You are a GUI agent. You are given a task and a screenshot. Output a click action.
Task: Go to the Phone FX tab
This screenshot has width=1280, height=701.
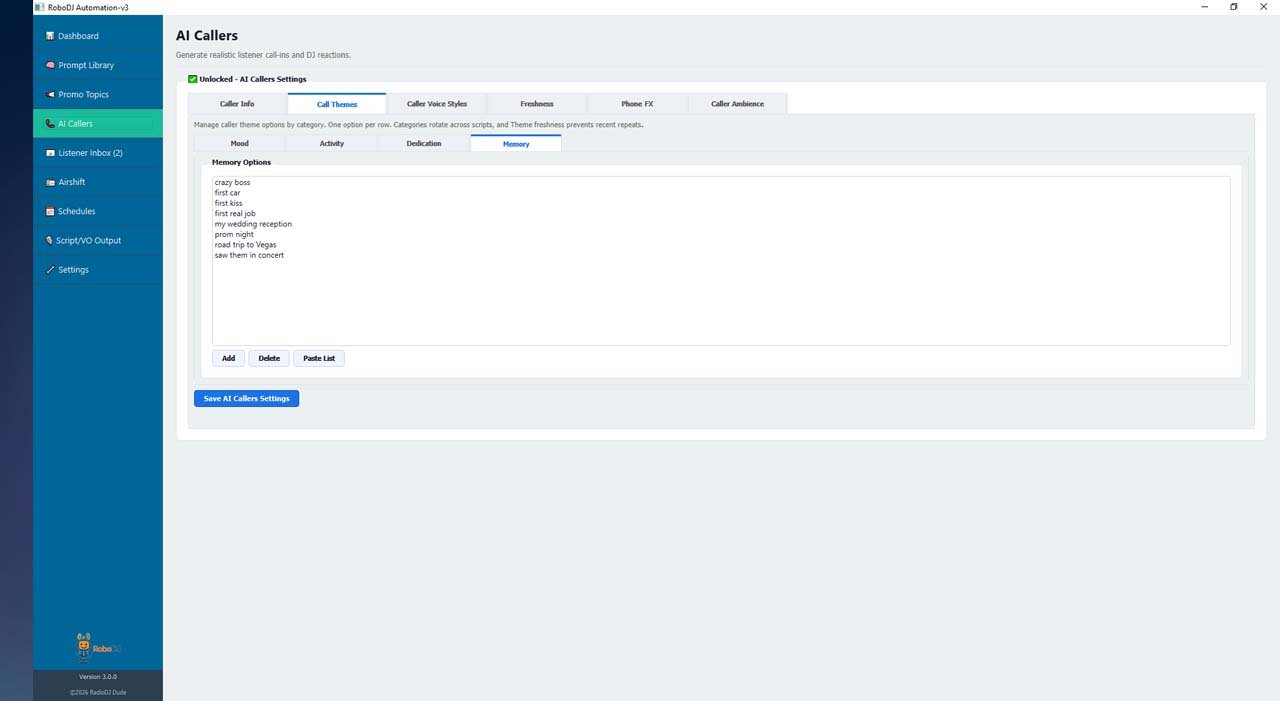(x=637, y=104)
